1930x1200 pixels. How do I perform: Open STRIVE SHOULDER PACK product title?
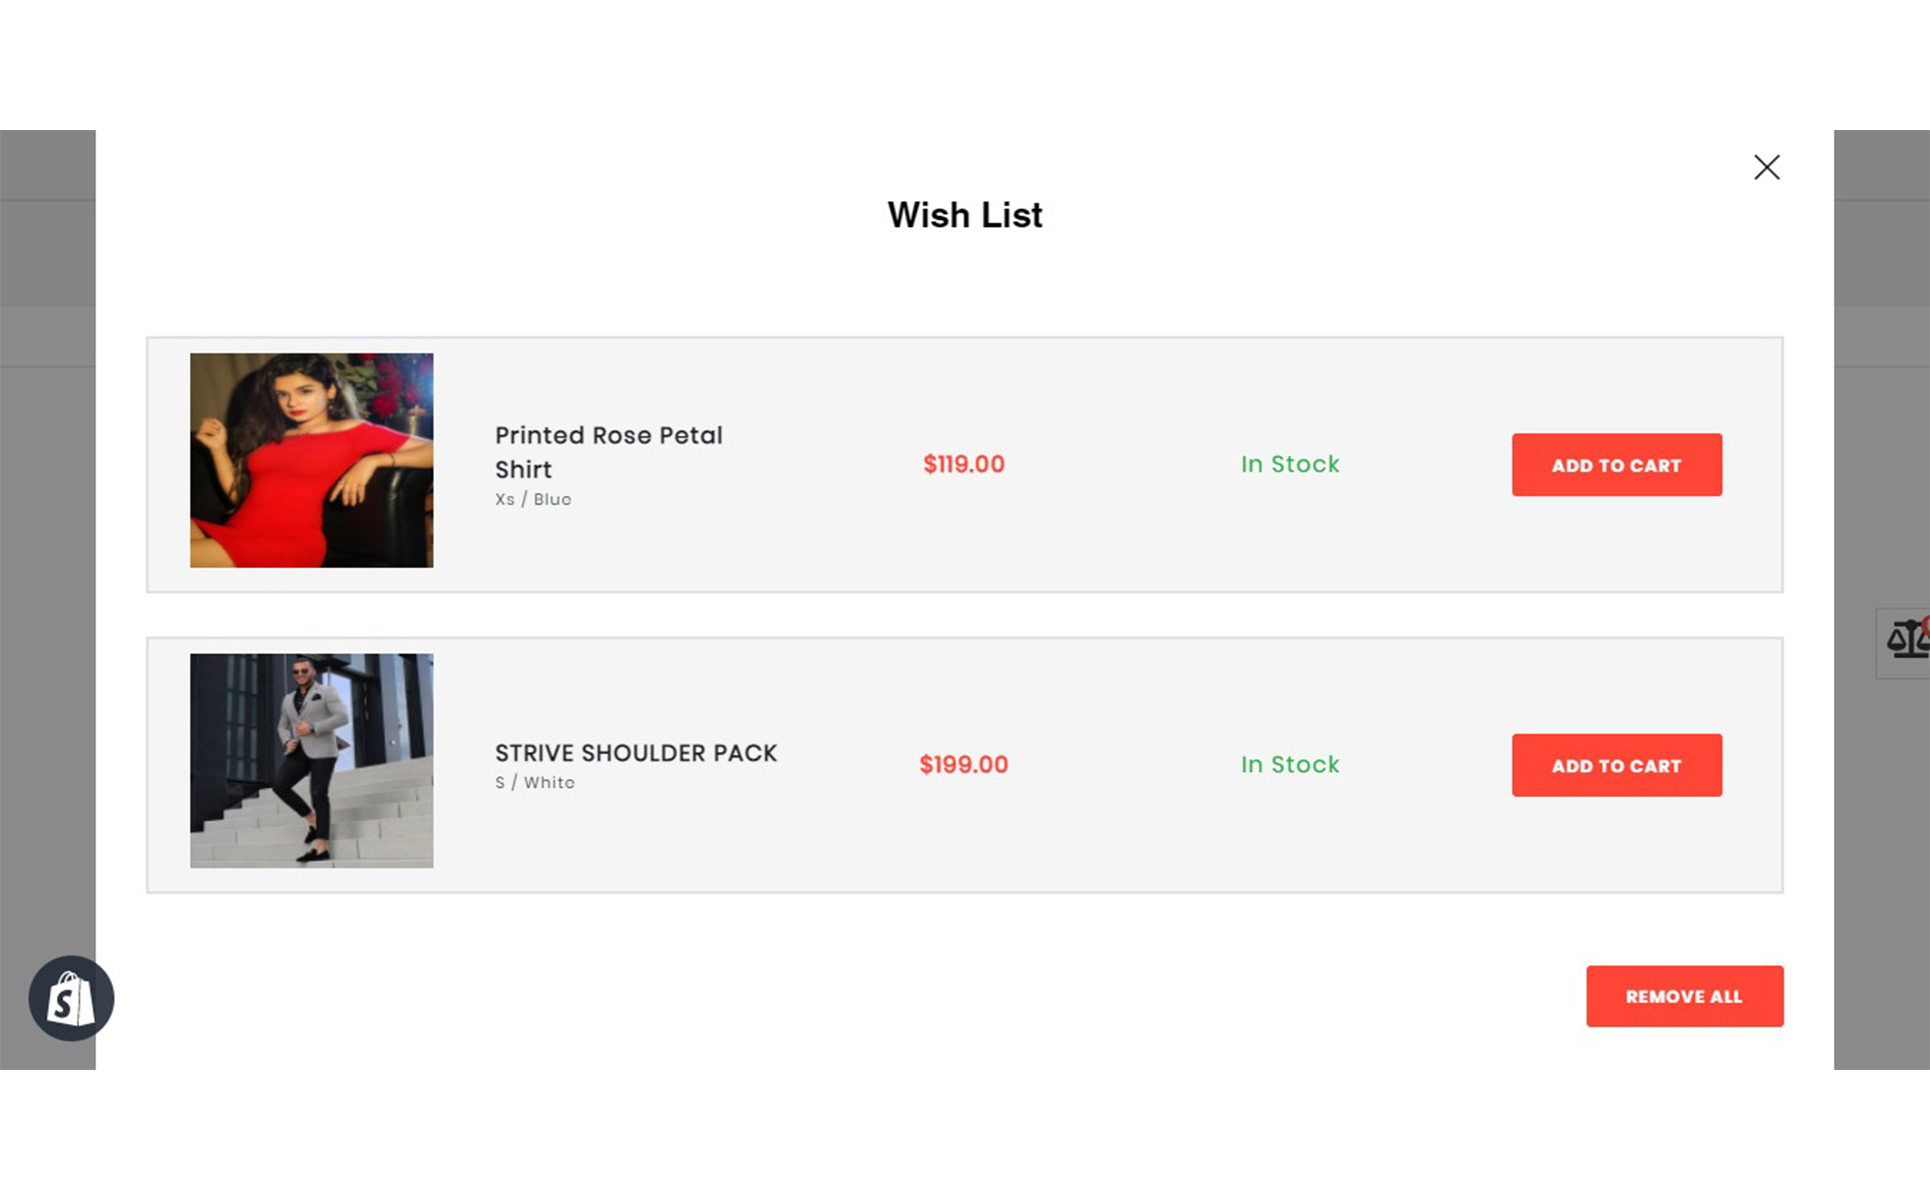636,753
